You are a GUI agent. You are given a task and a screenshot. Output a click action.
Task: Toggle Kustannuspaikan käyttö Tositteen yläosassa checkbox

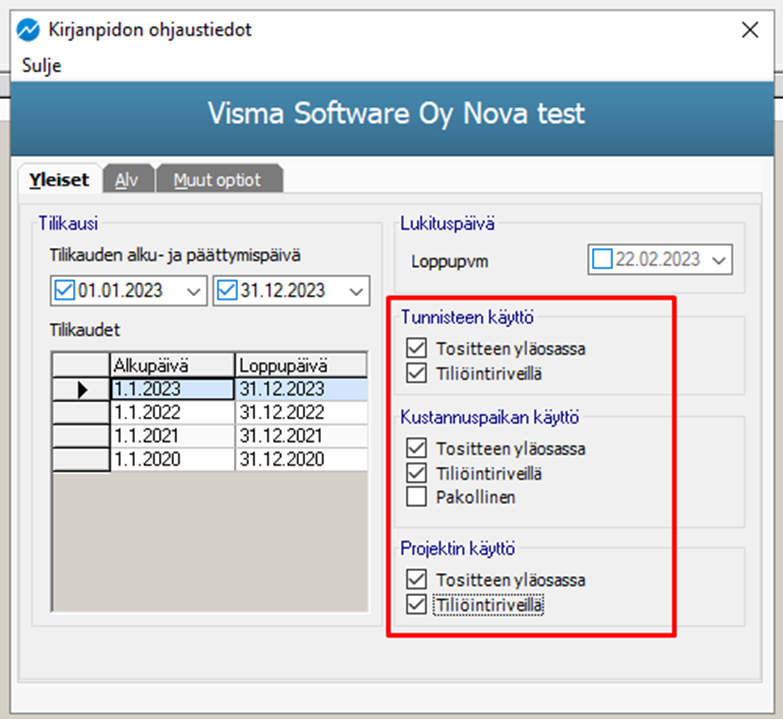(416, 448)
